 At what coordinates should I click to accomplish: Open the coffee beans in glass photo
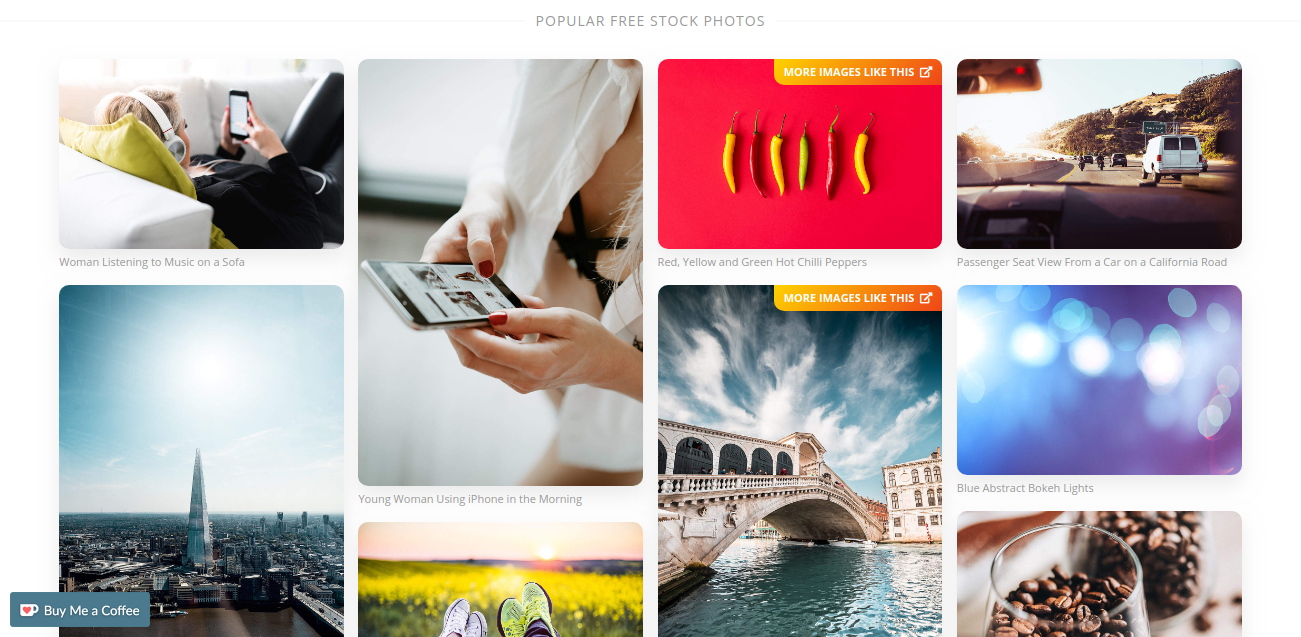tap(1099, 574)
